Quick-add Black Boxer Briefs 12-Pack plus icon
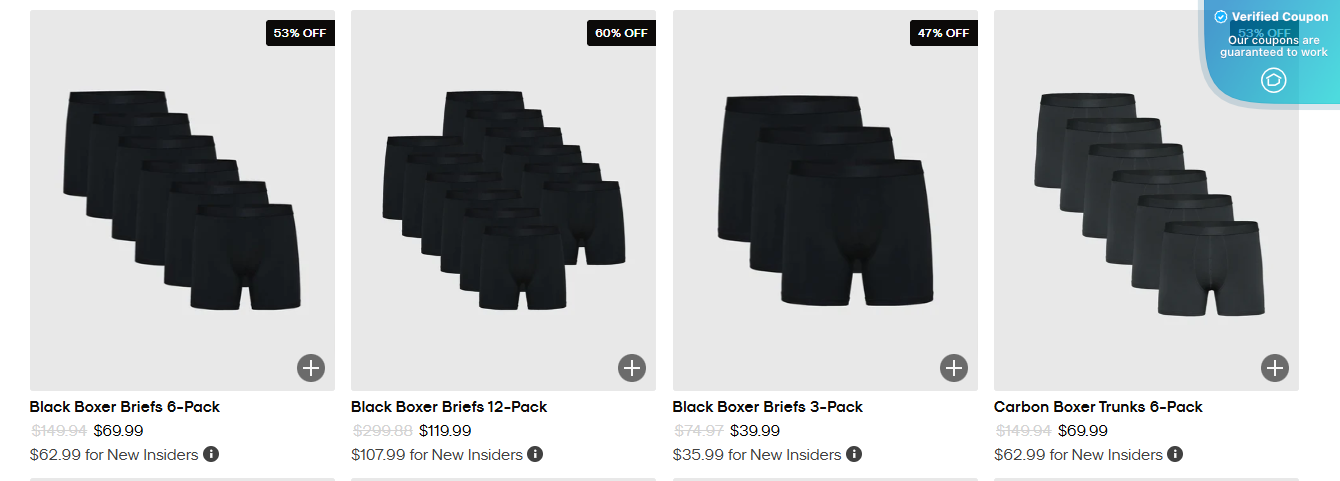 tap(632, 368)
